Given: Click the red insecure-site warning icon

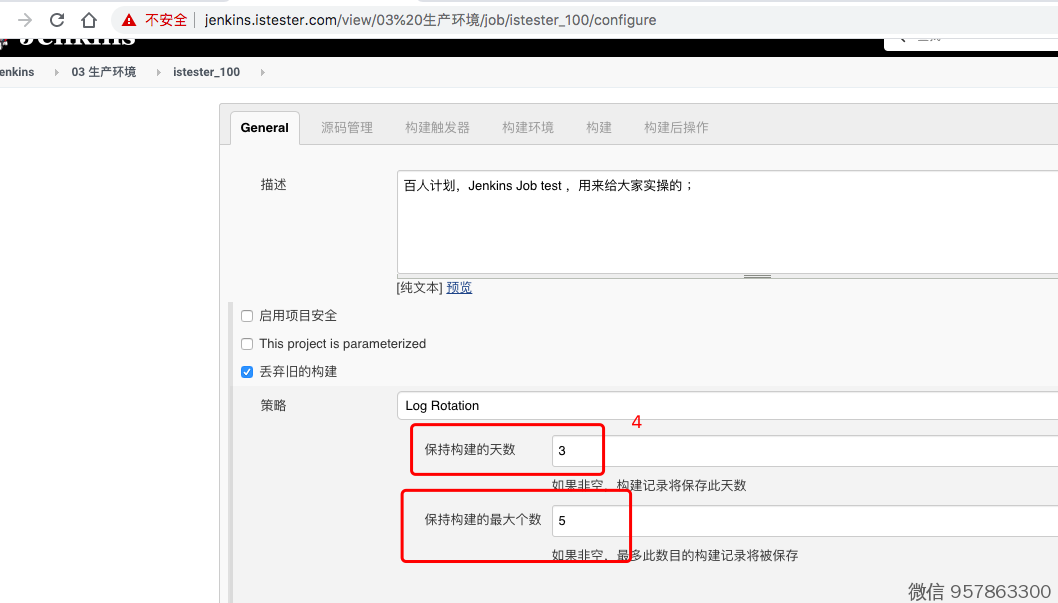Looking at the screenshot, I should (x=129, y=20).
